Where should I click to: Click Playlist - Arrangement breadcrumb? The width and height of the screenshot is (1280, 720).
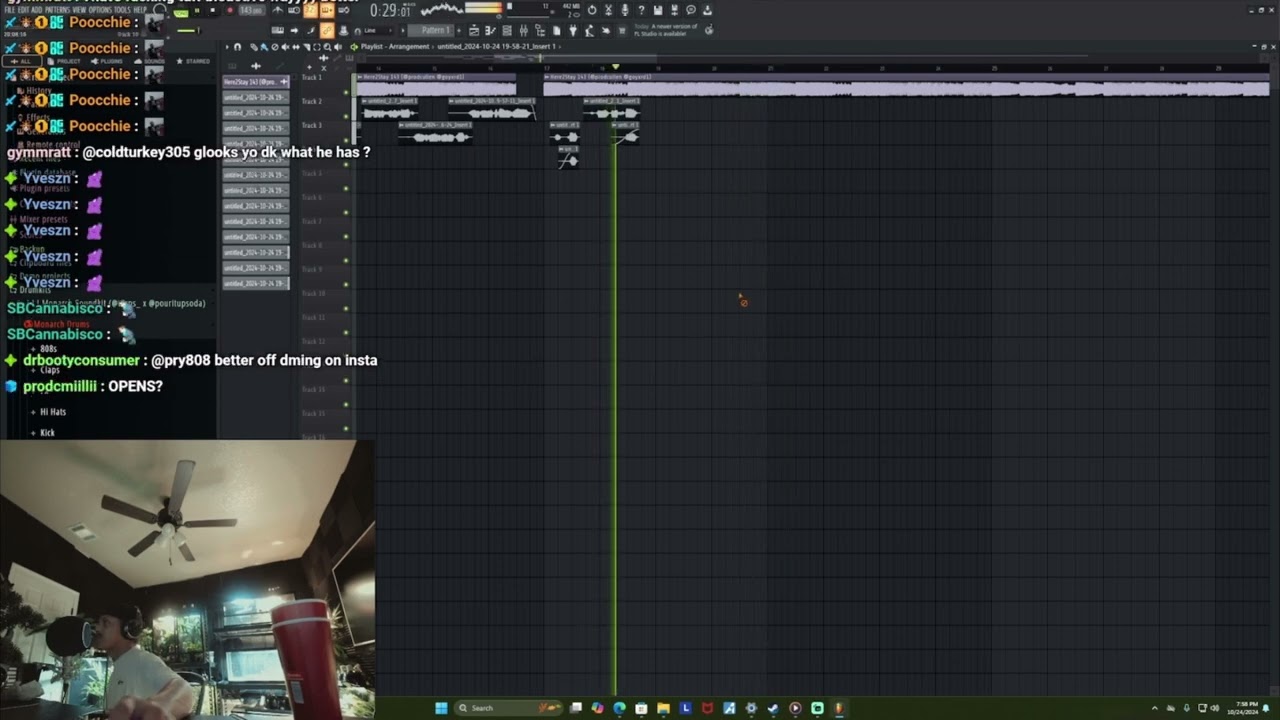pos(395,46)
